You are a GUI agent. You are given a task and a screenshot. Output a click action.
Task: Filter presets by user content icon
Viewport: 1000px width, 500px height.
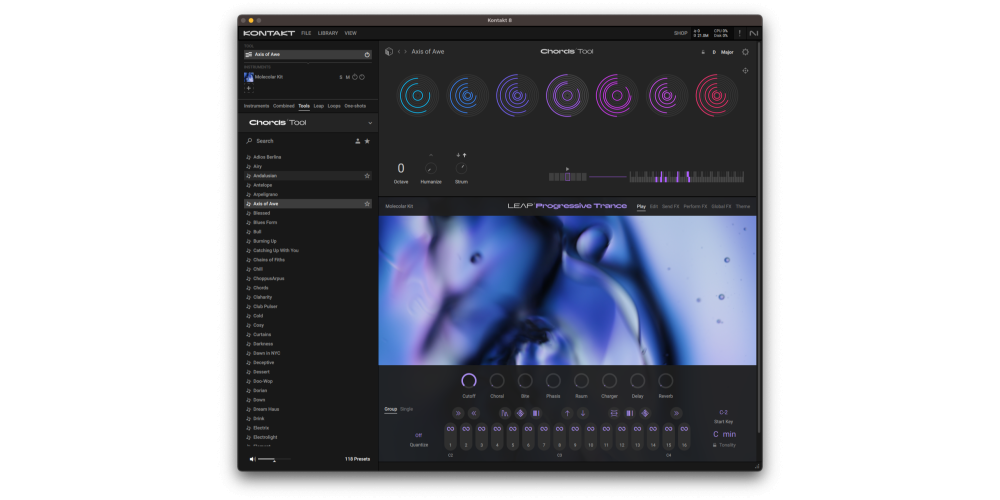(358, 141)
